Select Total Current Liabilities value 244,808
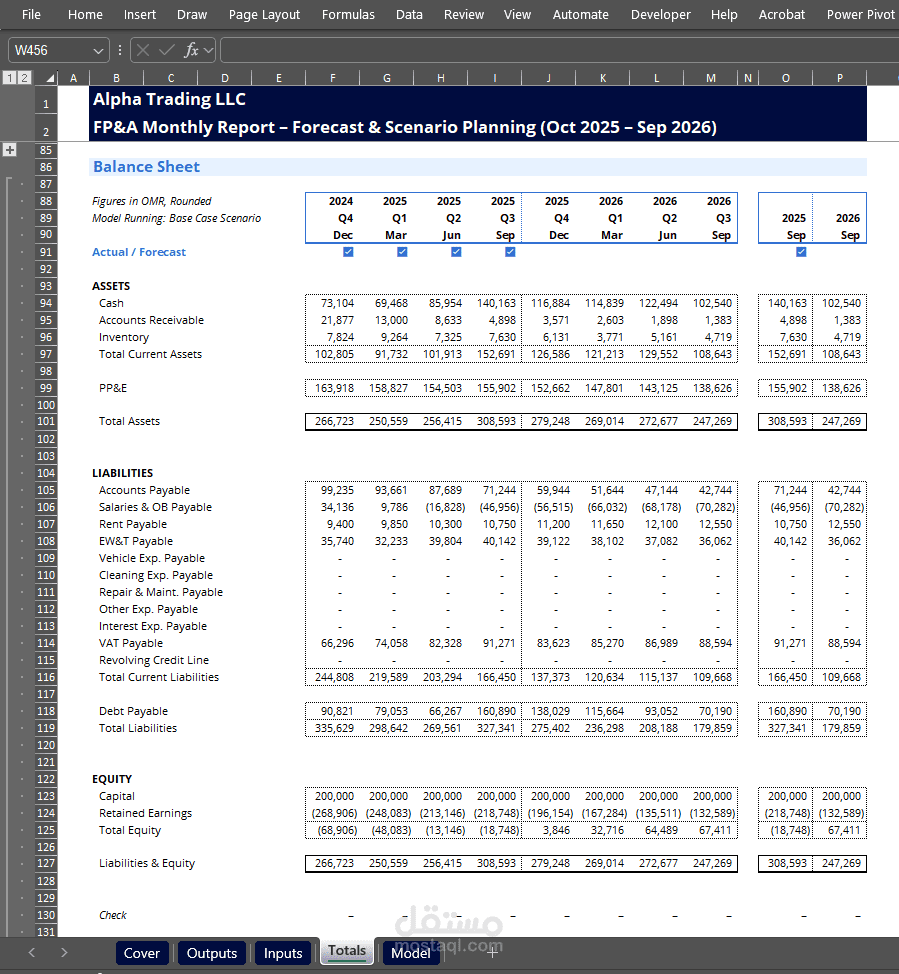899x974 pixels. [334, 677]
